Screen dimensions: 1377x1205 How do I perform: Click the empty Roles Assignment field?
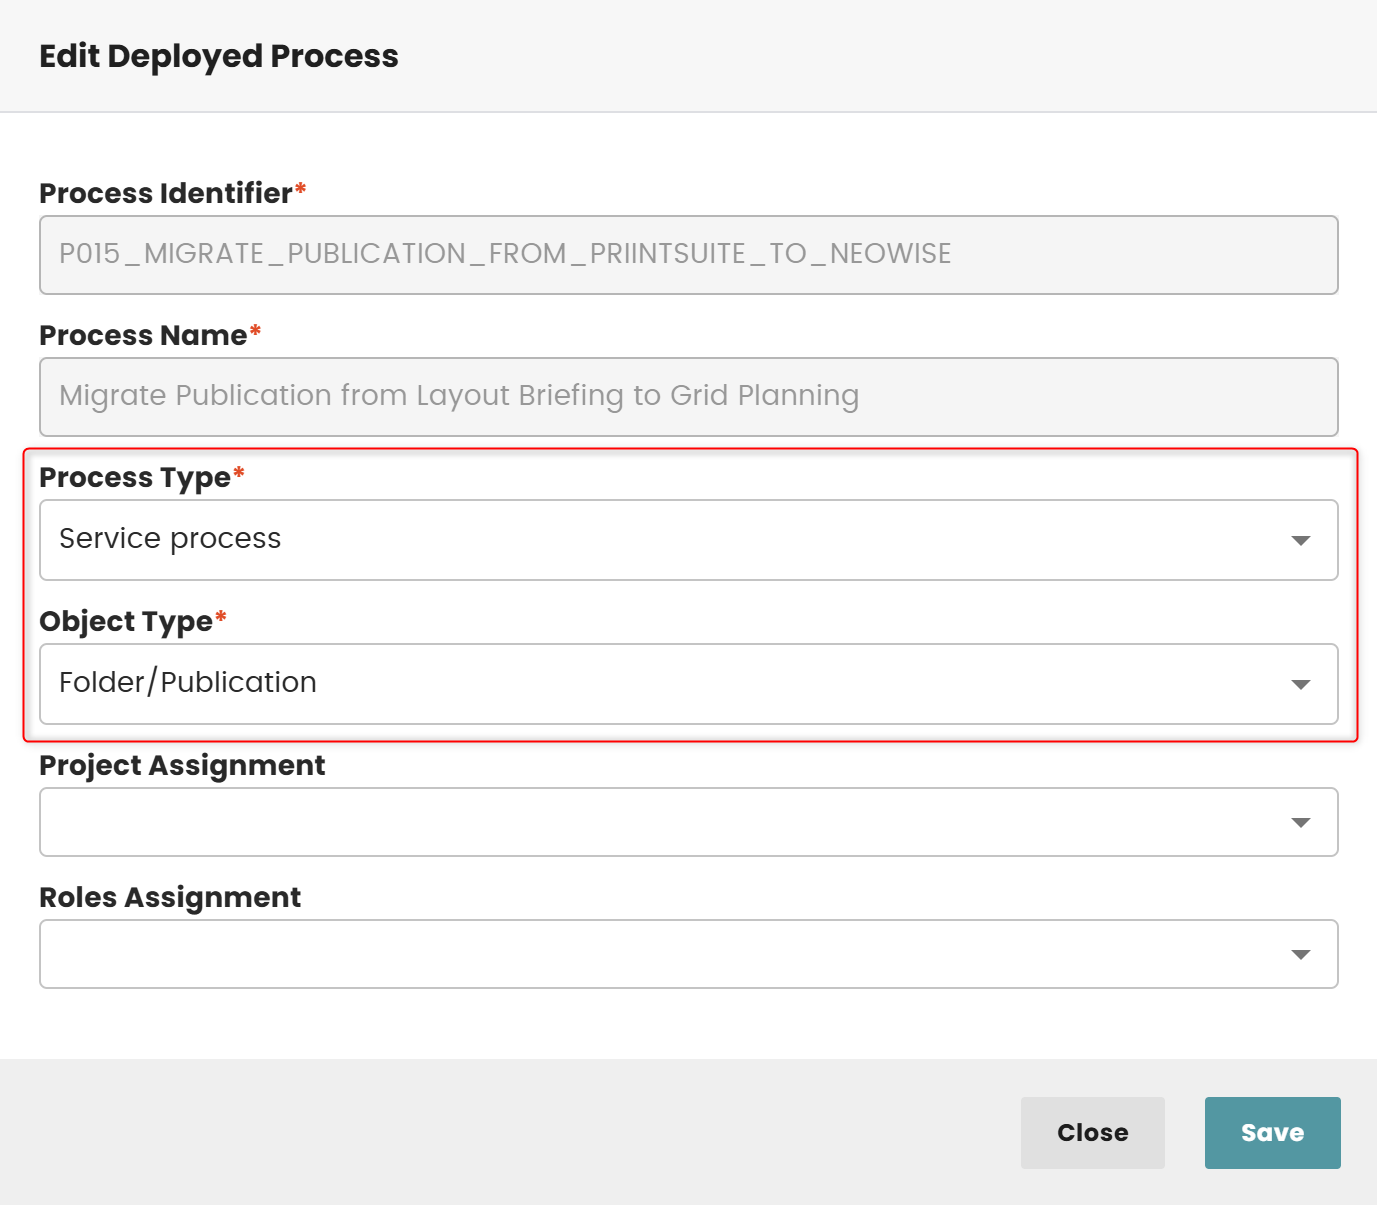pyautogui.click(x=600, y=954)
